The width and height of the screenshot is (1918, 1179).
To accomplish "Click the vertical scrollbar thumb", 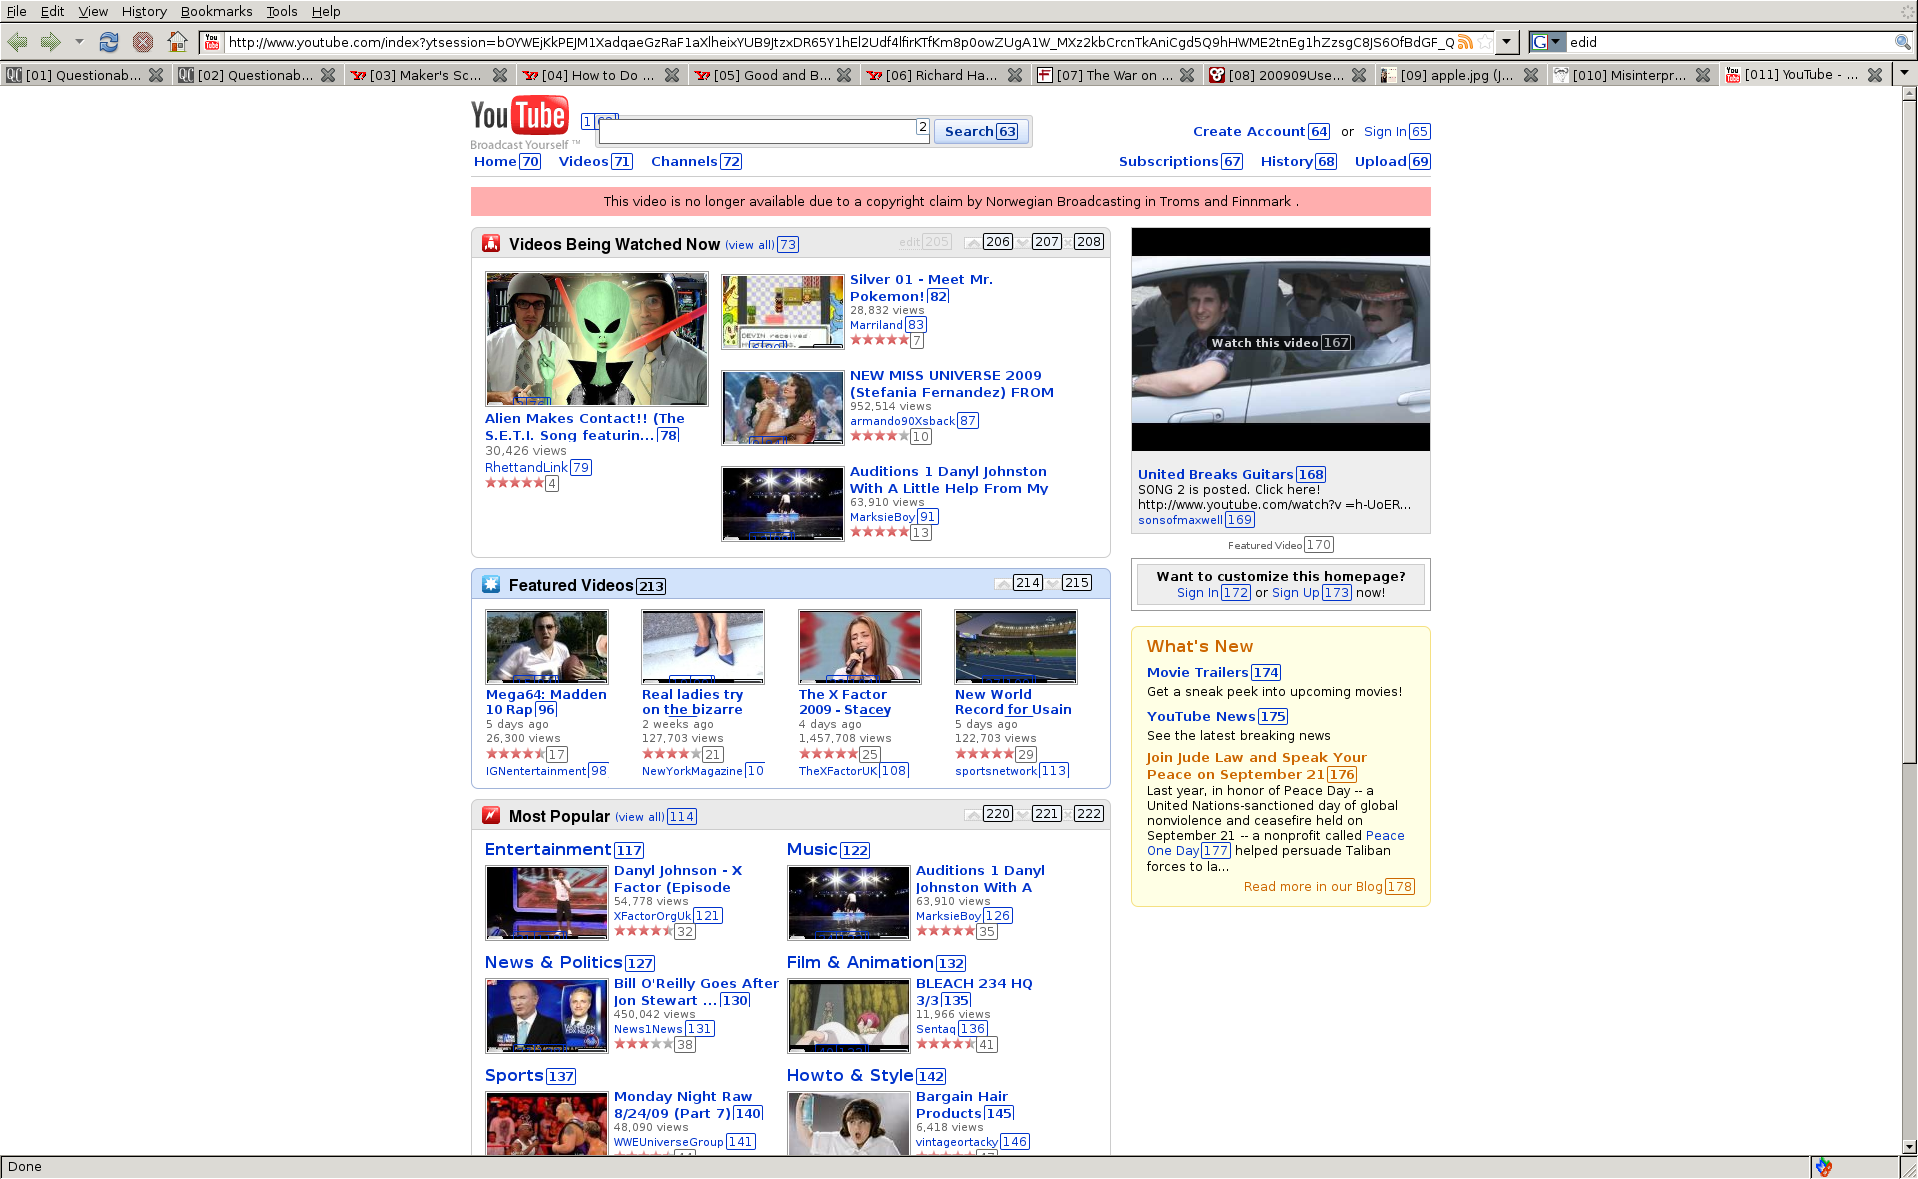I will [1909, 430].
